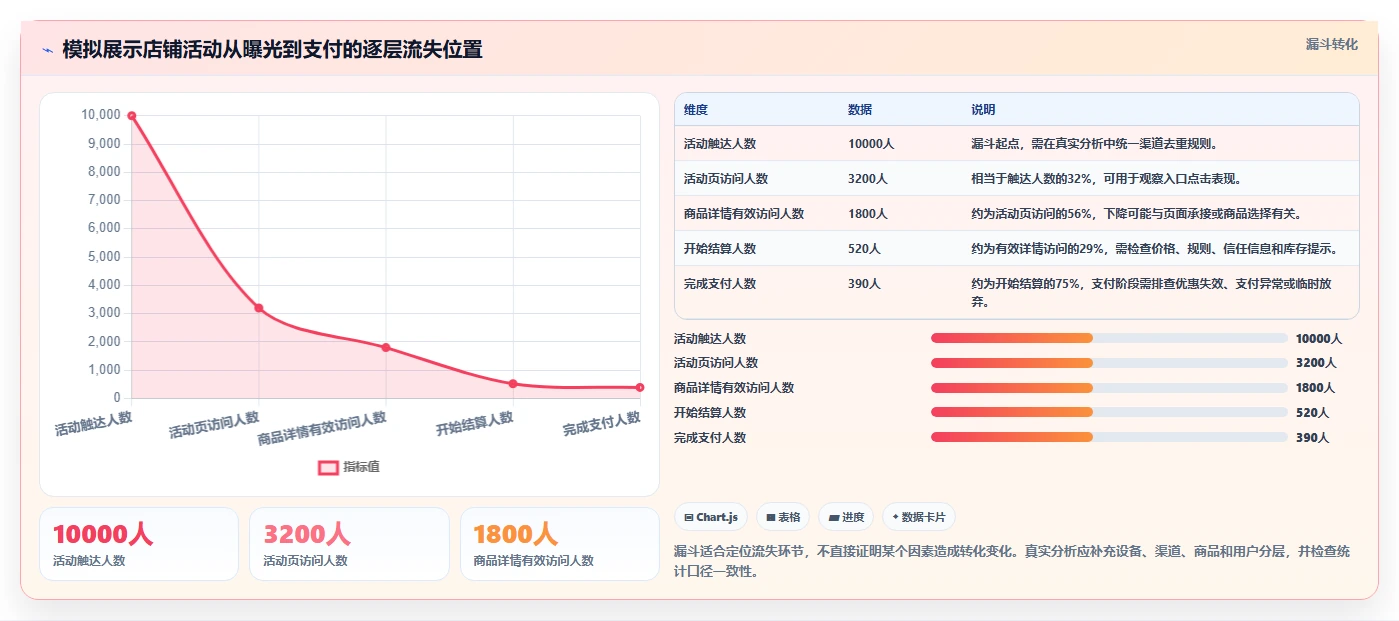Click the 数据 column header
The width and height of the screenshot is (1399, 621).
860,110
